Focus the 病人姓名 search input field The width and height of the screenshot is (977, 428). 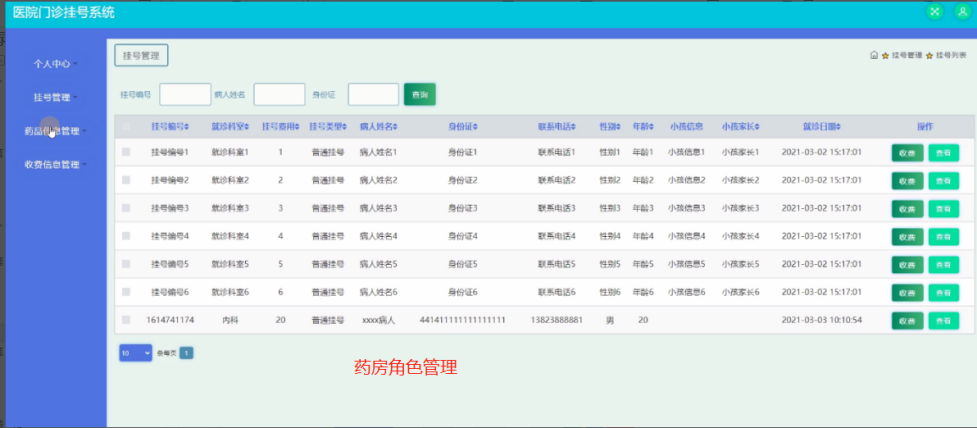pos(279,95)
